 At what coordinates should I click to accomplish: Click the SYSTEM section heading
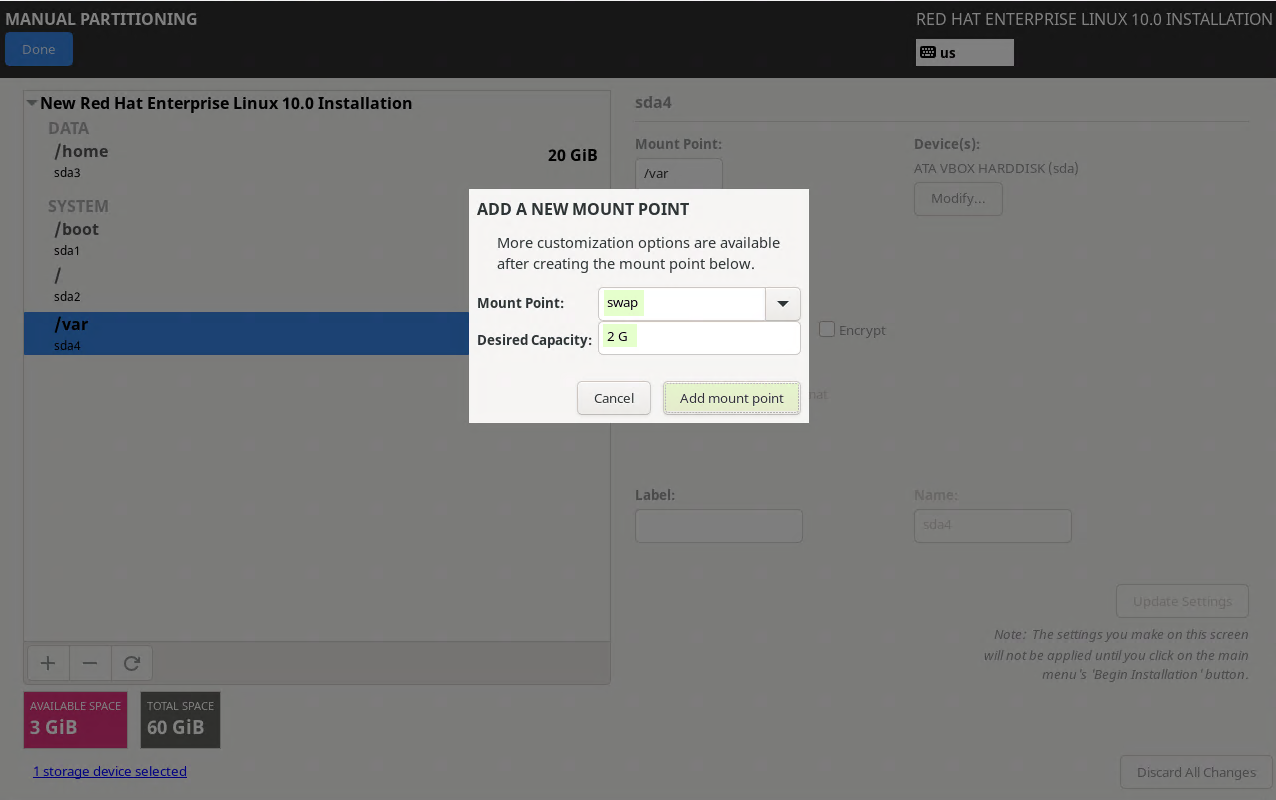coord(78,206)
